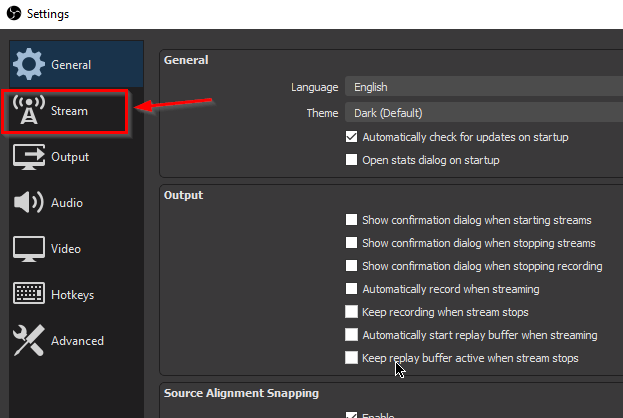Toggle keep replay buffer active when stream stops
Image resolution: width=623 pixels, height=418 pixels.
(351, 358)
